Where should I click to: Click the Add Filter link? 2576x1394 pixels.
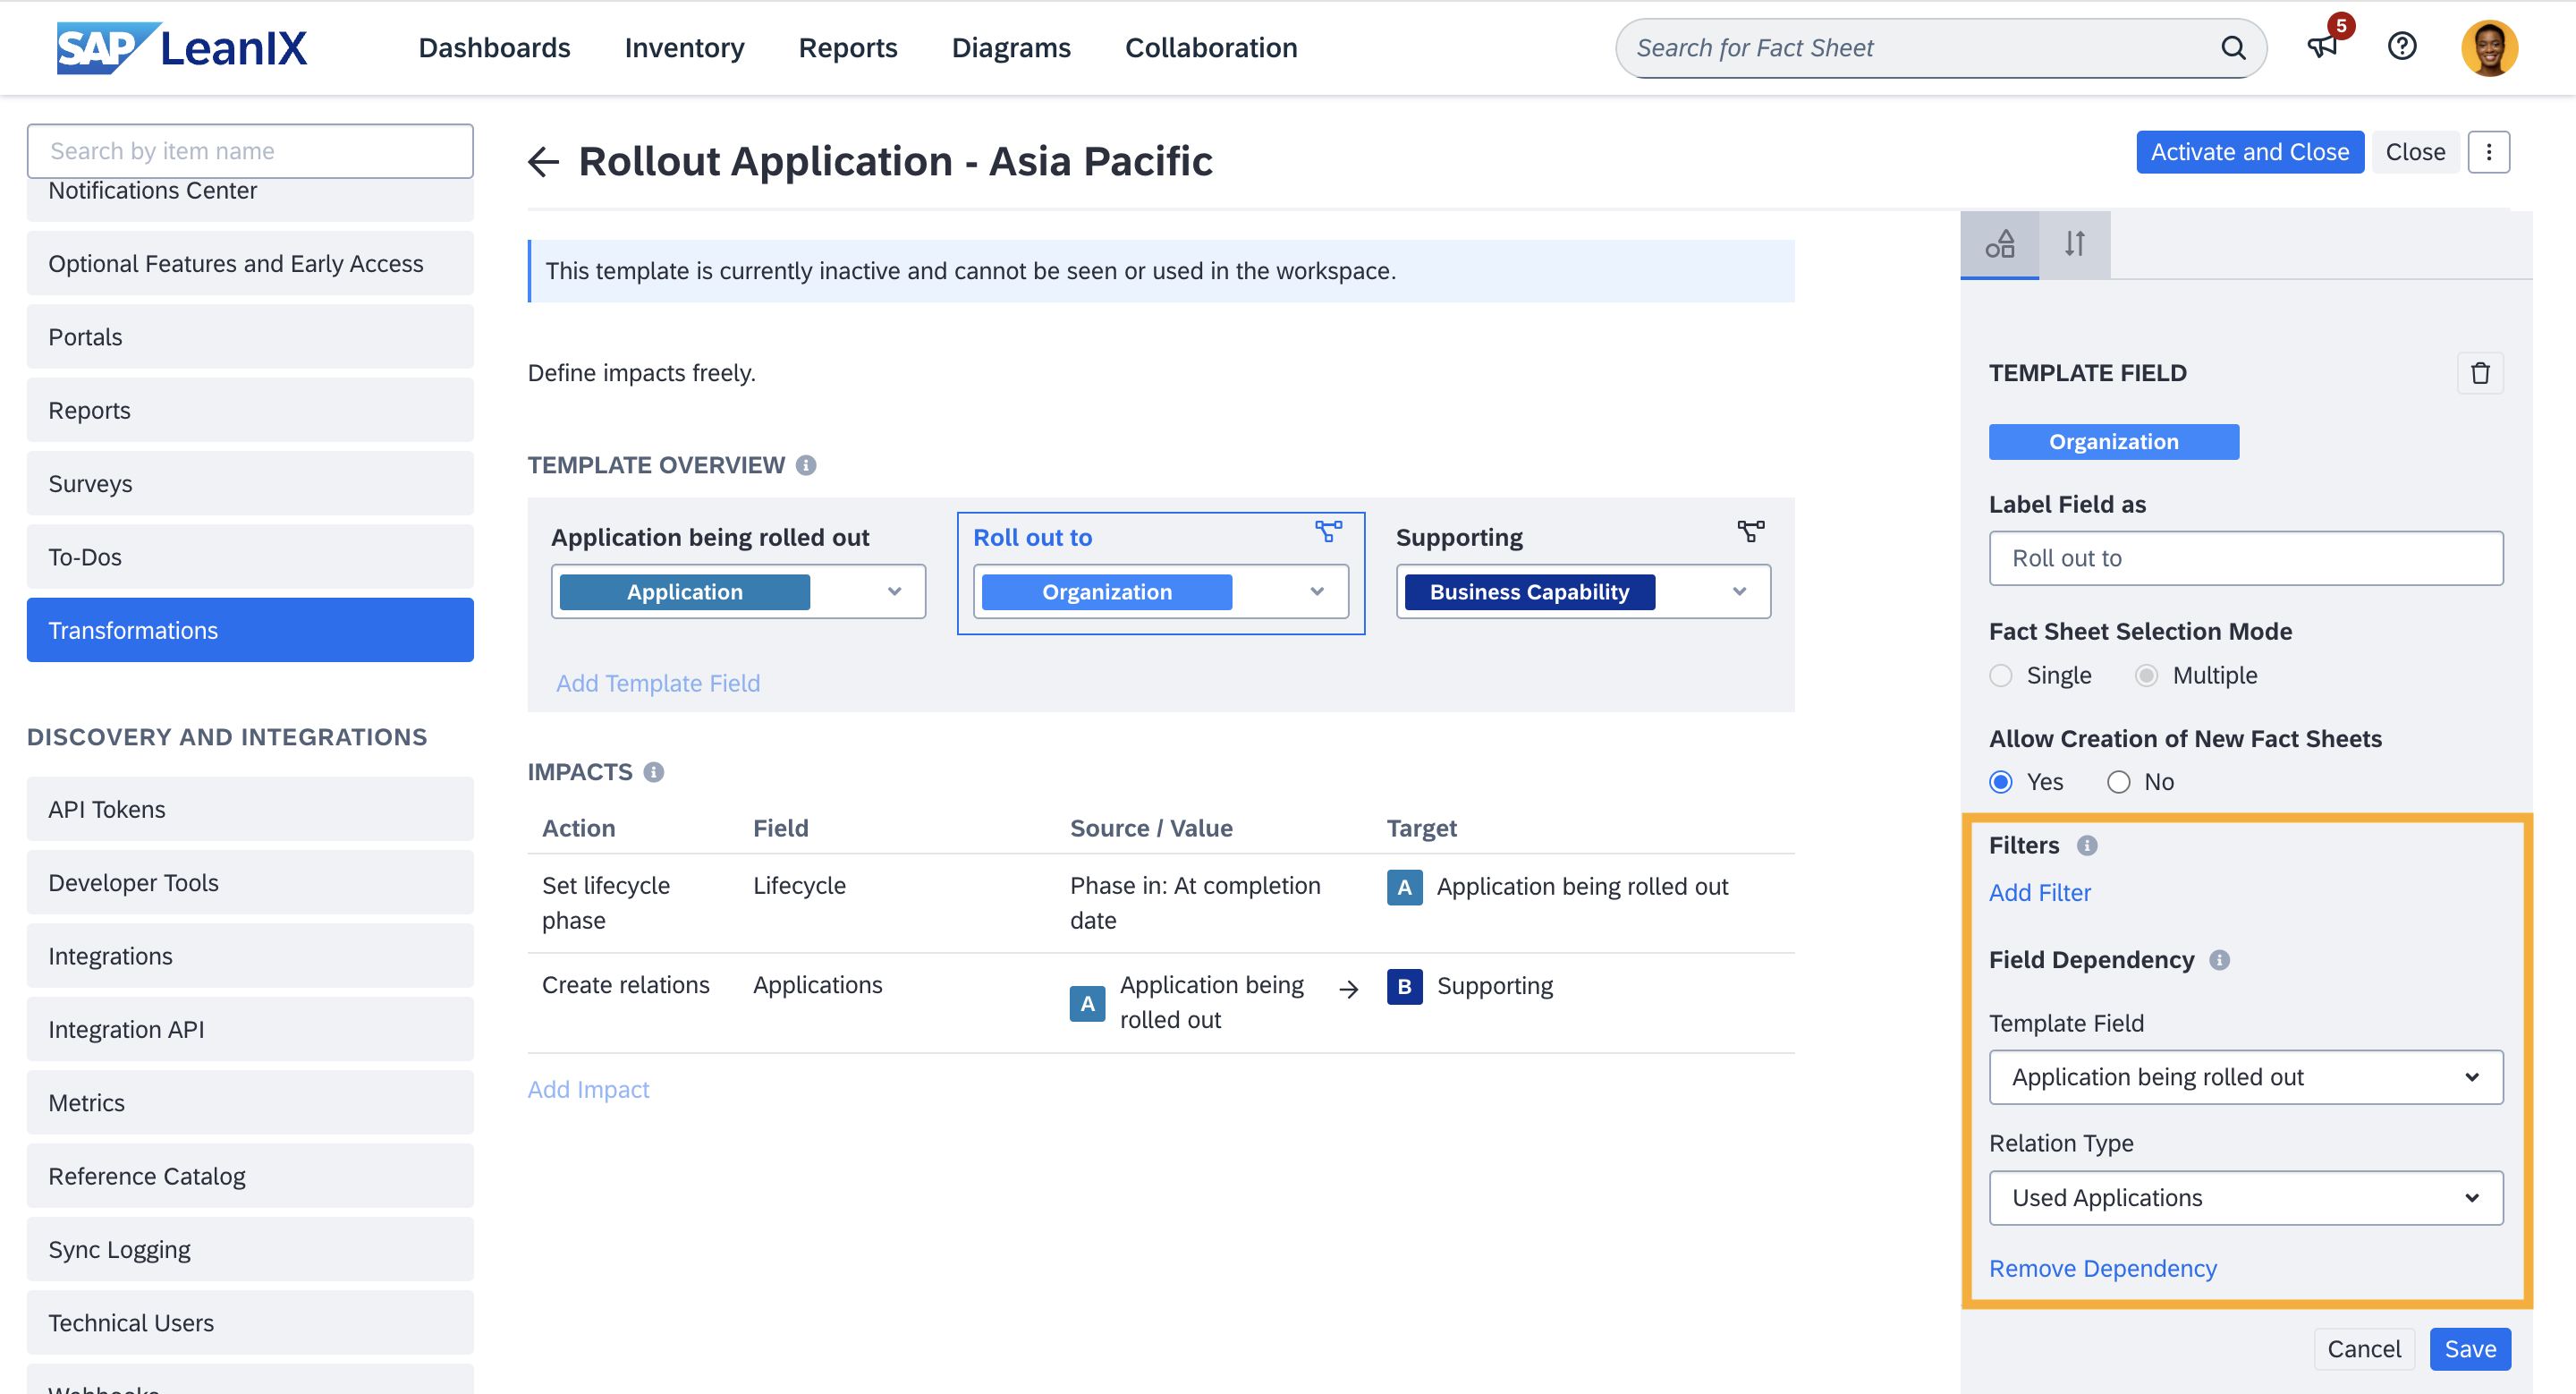pos(2038,891)
